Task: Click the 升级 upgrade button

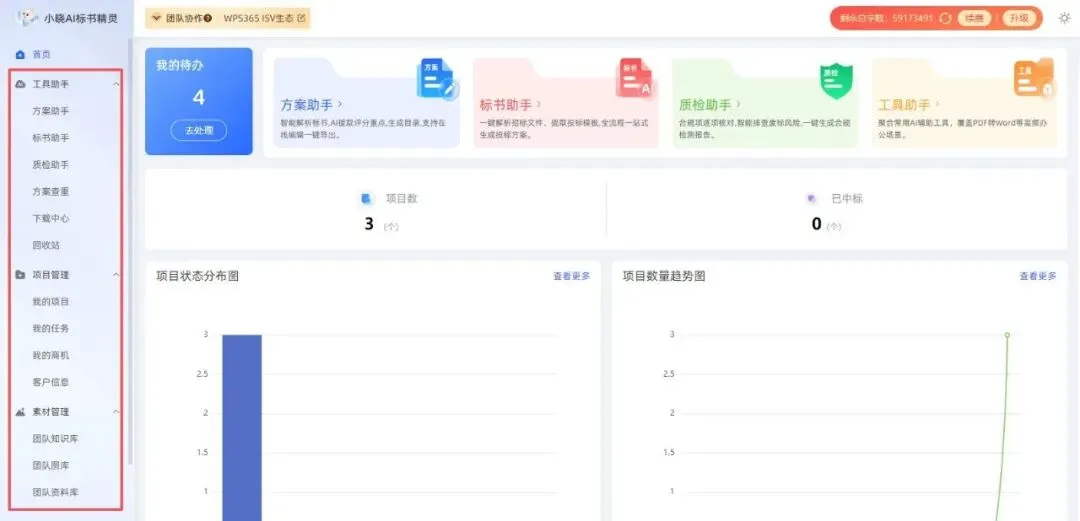Action: [x=1019, y=18]
